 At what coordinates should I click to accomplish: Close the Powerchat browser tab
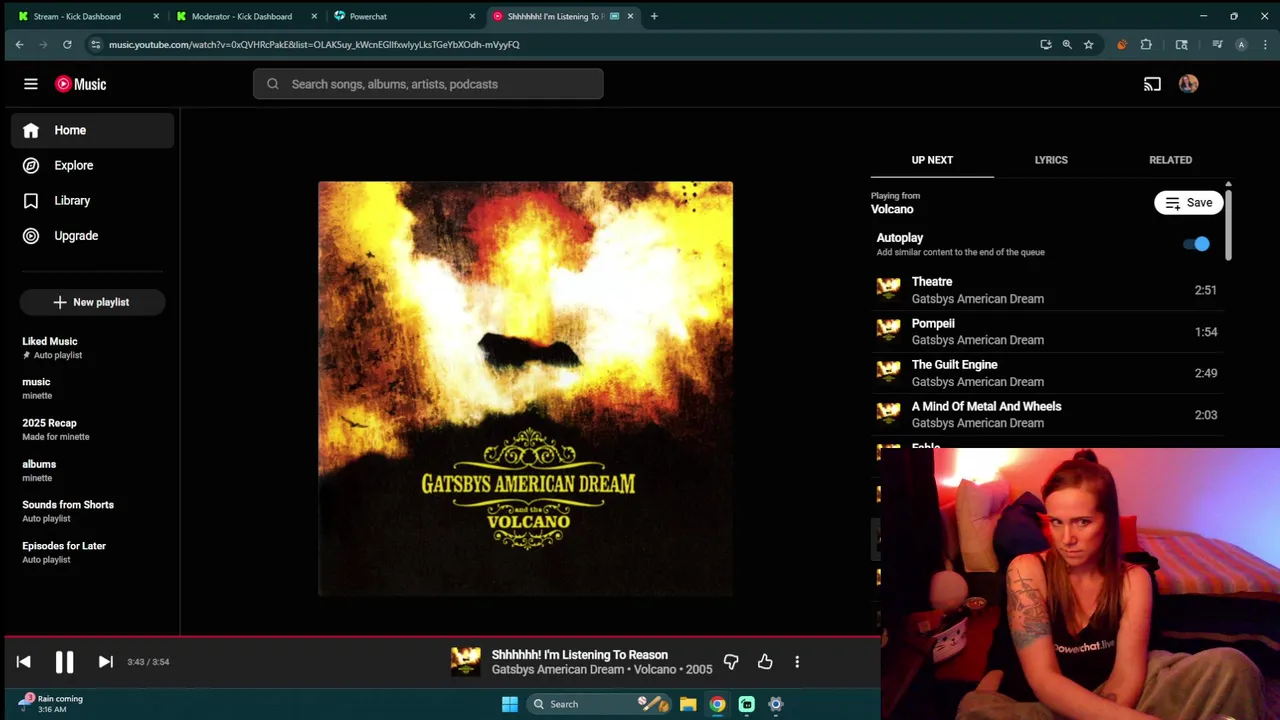click(472, 16)
